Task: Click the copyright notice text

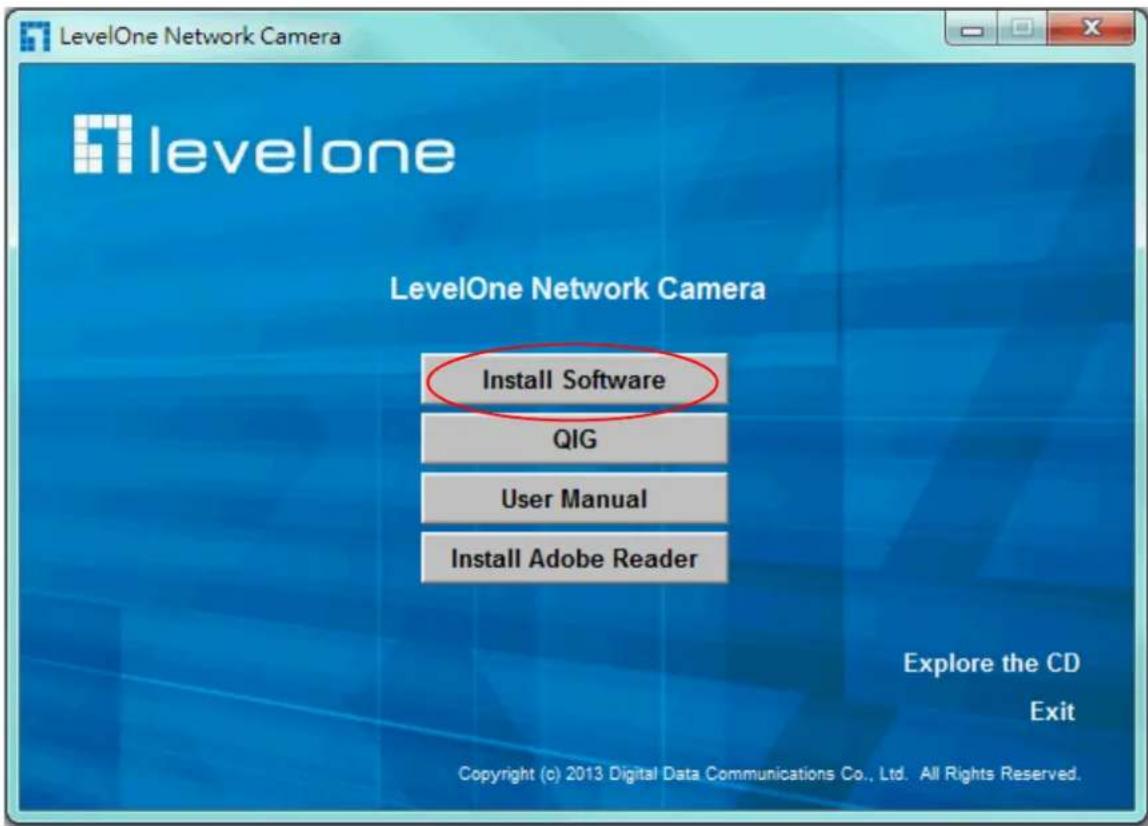Action: pos(769,773)
